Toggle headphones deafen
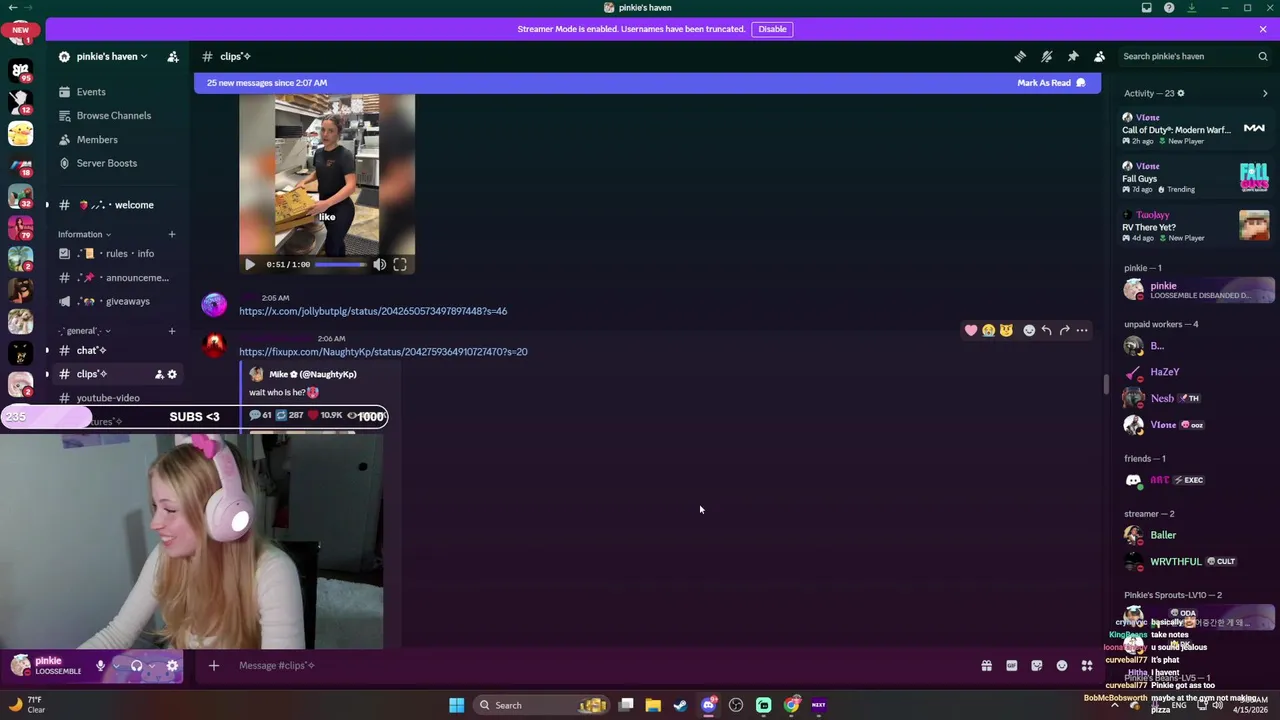Image resolution: width=1280 pixels, height=720 pixels. [137, 666]
